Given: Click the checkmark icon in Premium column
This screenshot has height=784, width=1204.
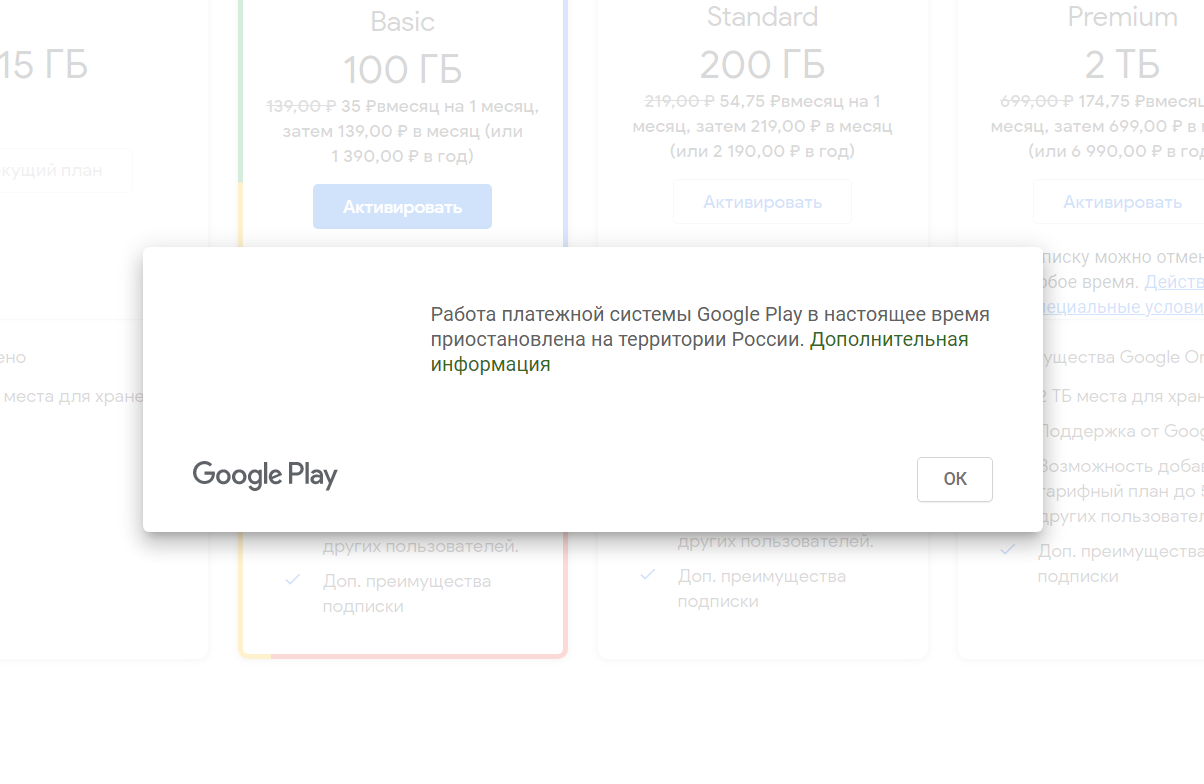Looking at the screenshot, I should point(1008,549).
